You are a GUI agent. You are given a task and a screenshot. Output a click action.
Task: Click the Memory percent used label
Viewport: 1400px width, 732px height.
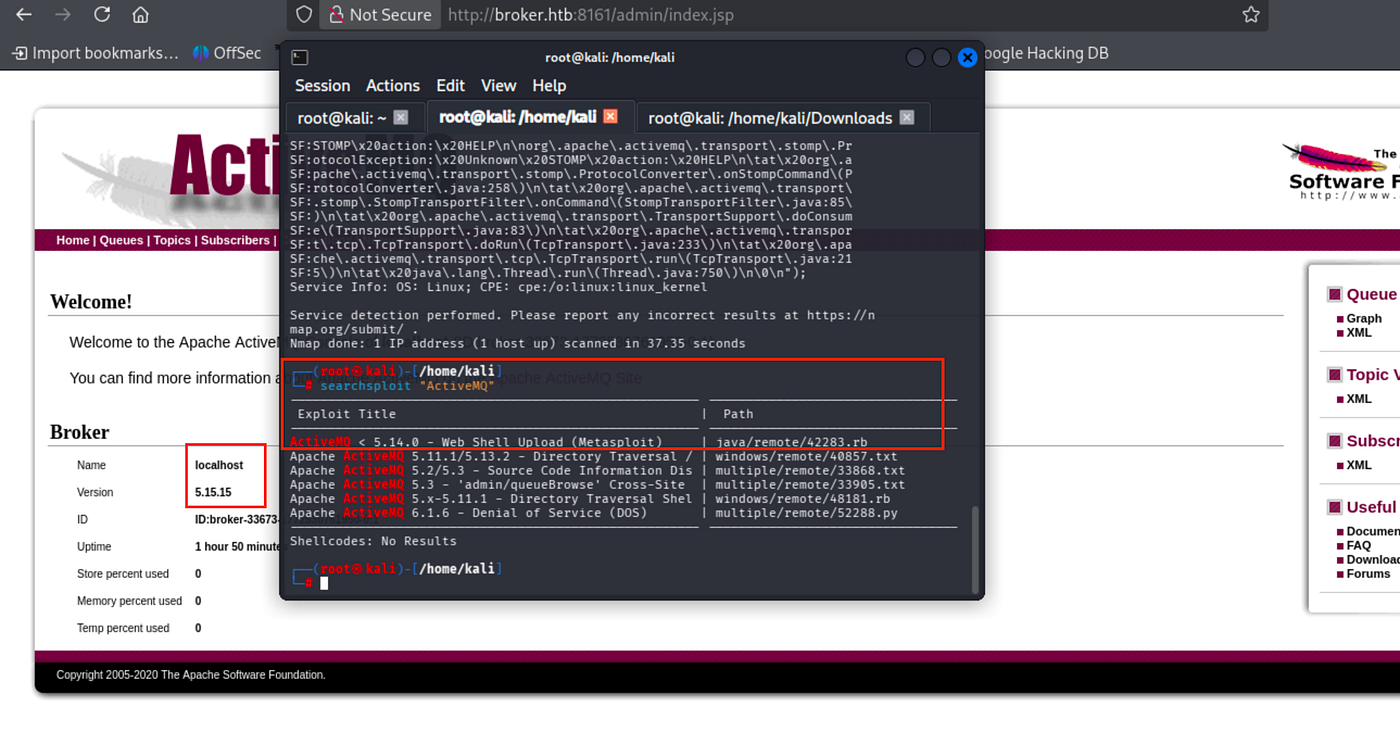(x=129, y=601)
